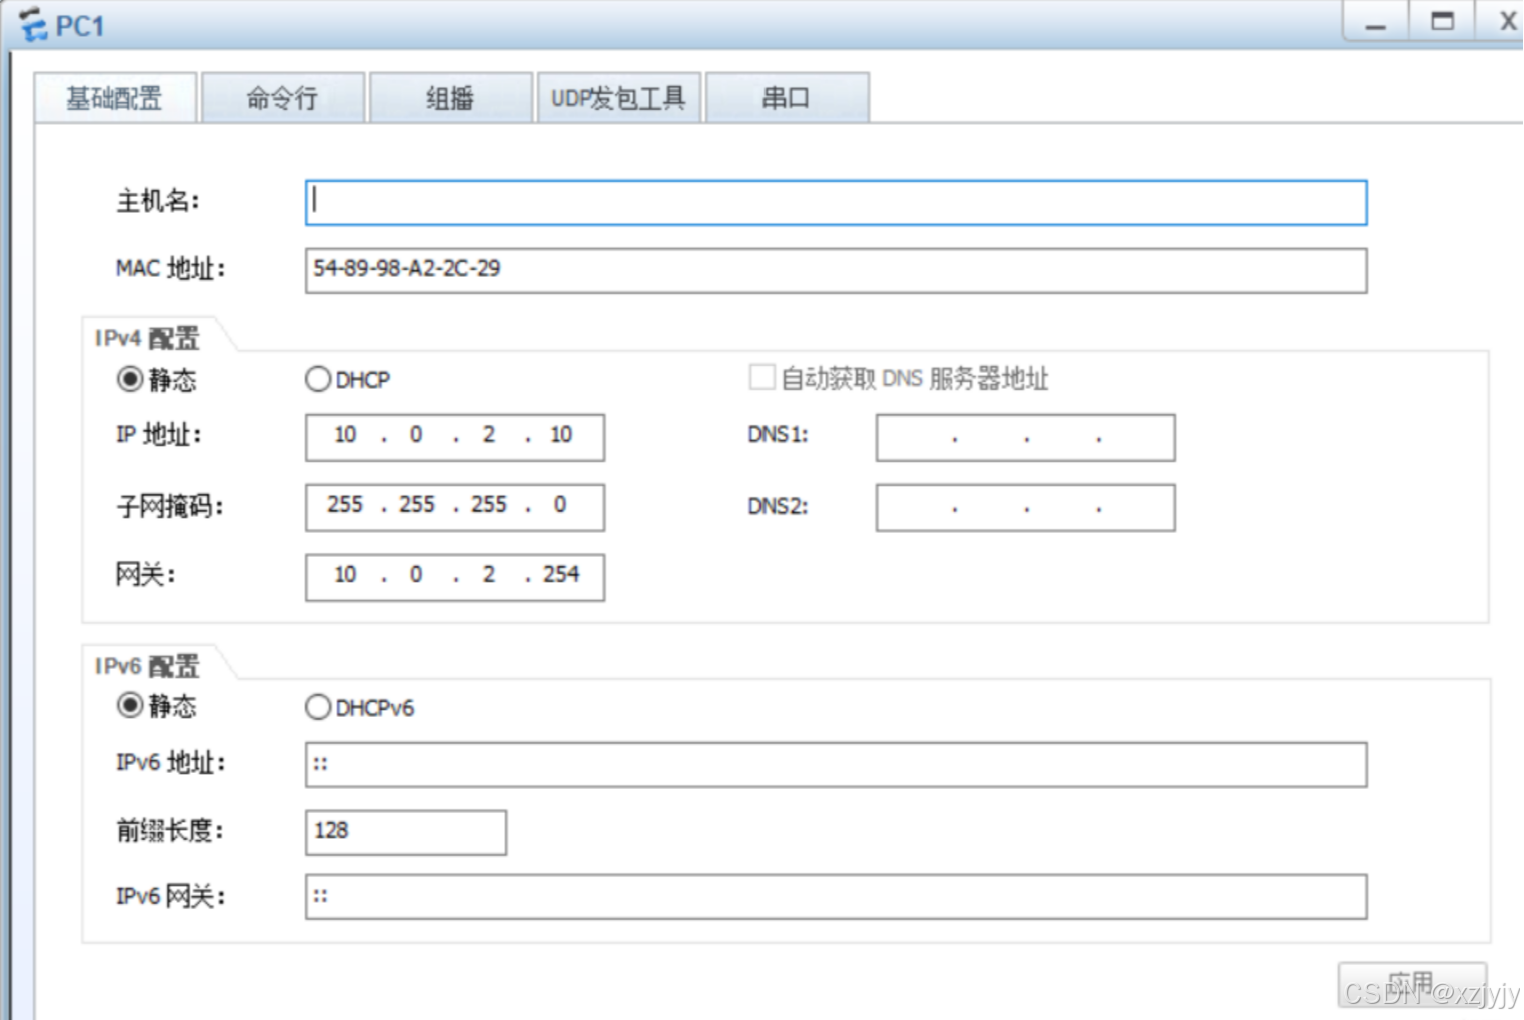Switch to the 基础配置 tab
This screenshot has width=1524, height=1020.
[x=115, y=98]
